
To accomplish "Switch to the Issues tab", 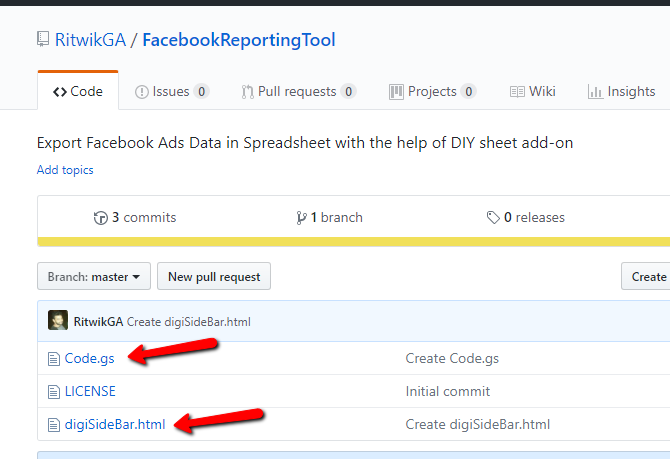I will coord(172,91).
